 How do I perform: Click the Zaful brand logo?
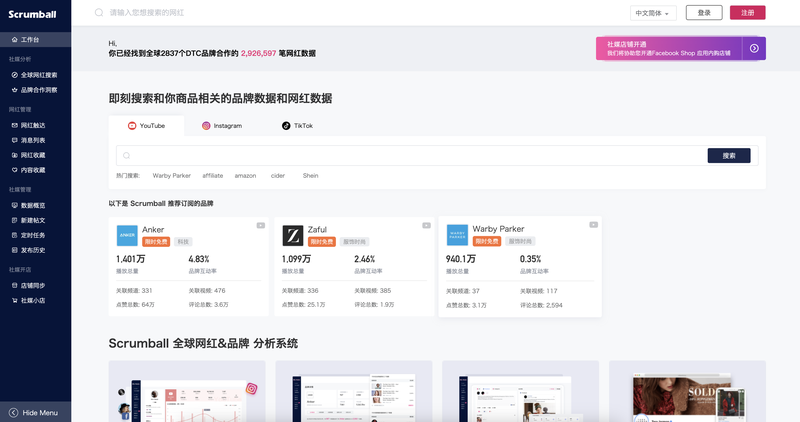(x=293, y=235)
